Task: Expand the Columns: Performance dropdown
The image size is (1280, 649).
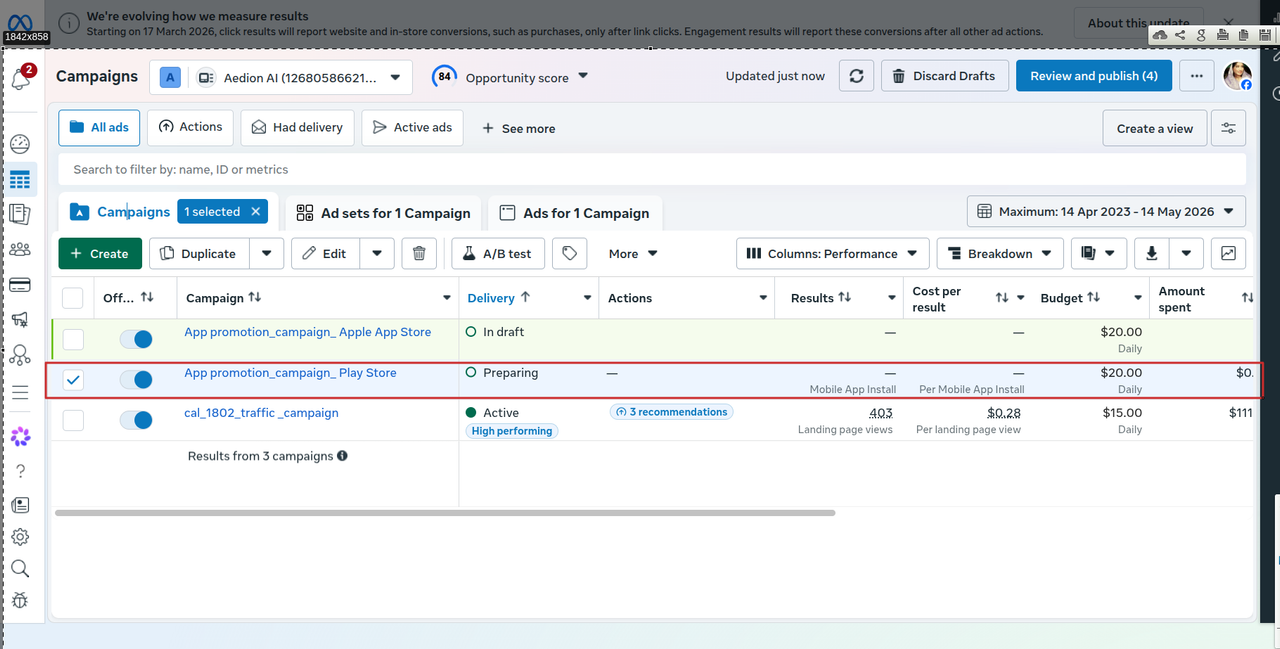Action: pos(833,254)
